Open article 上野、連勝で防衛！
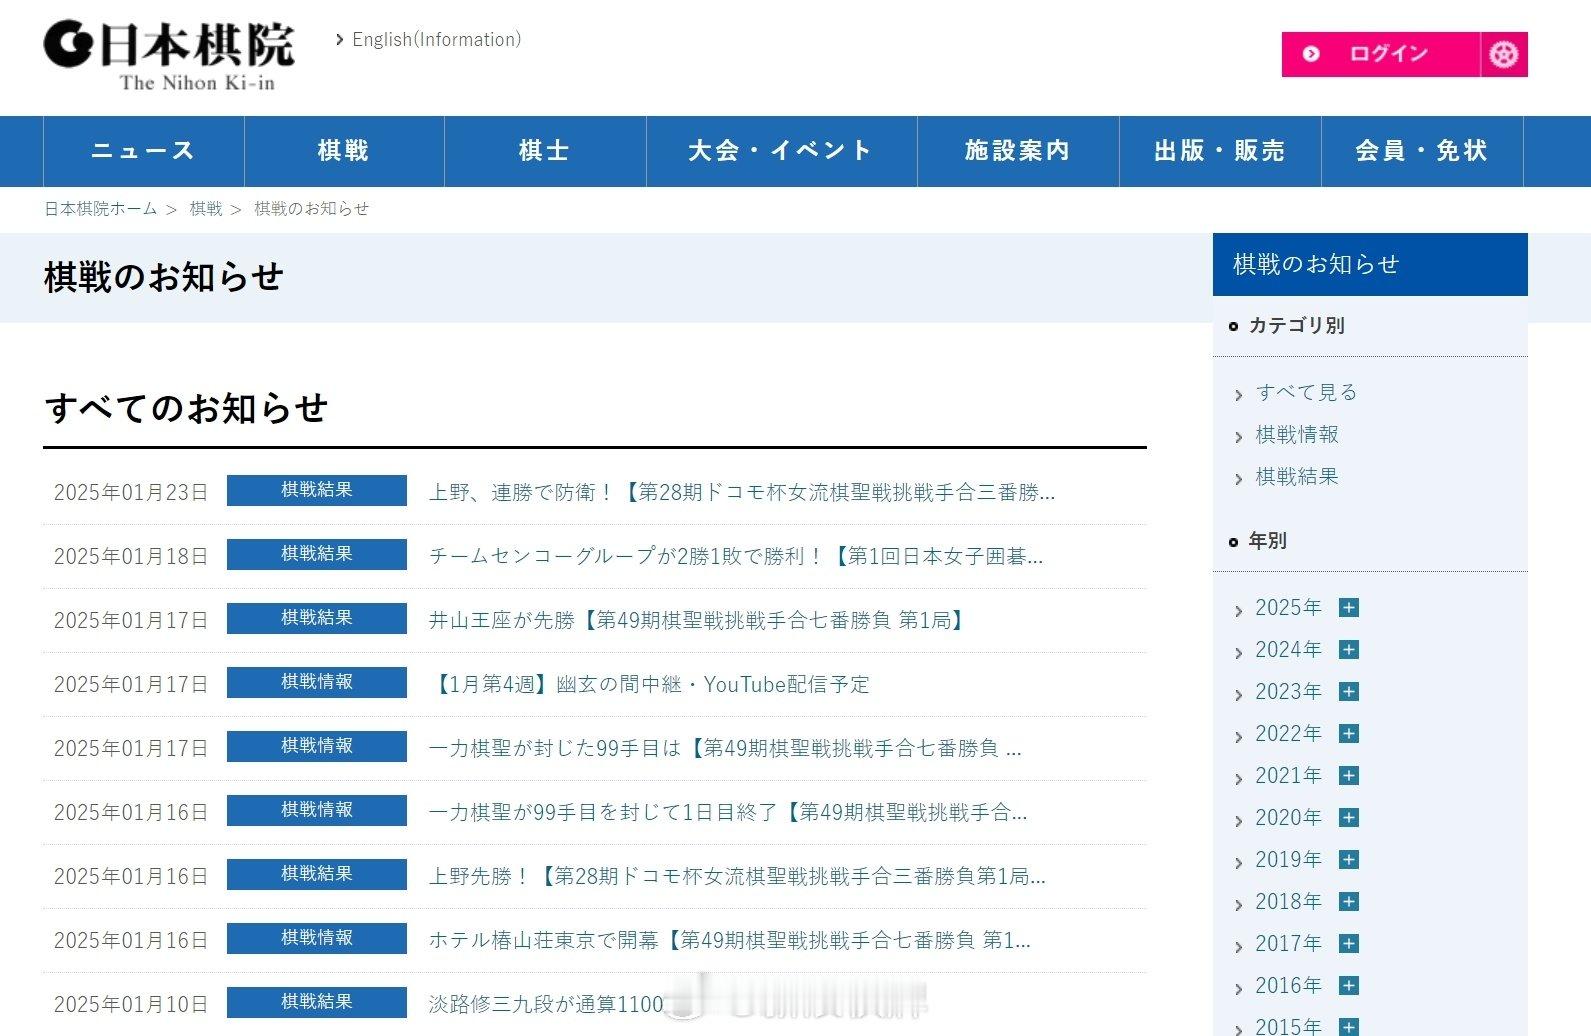1591x1036 pixels. [742, 493]
